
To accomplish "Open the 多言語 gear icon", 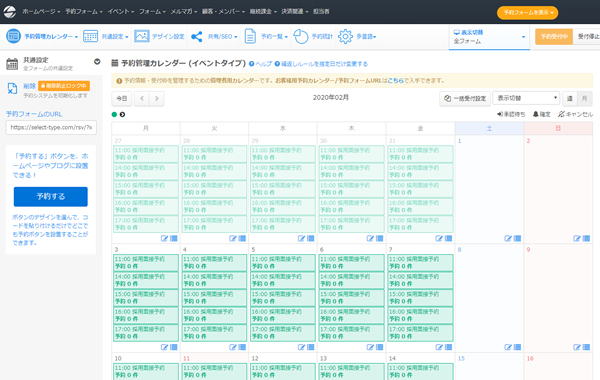I will (x=345, y=36).
